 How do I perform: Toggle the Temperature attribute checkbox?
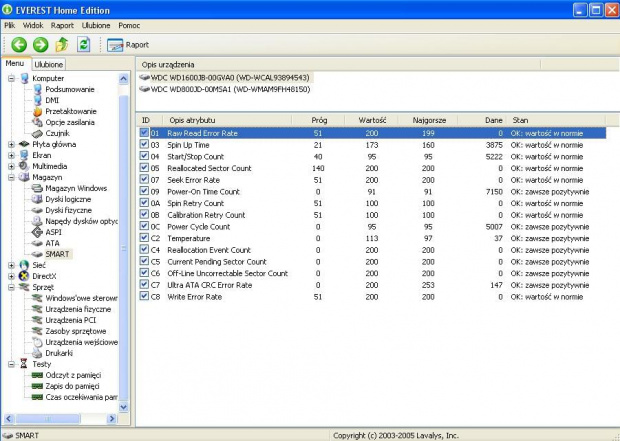[144, 238]
